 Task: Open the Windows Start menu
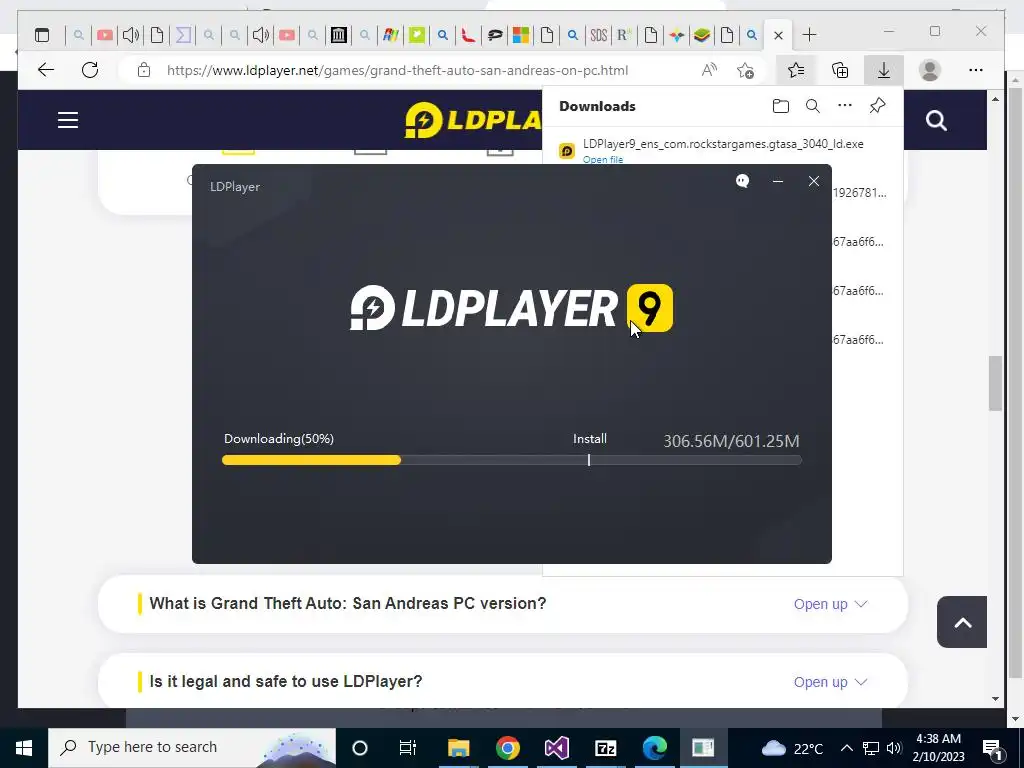click(24, 748)
